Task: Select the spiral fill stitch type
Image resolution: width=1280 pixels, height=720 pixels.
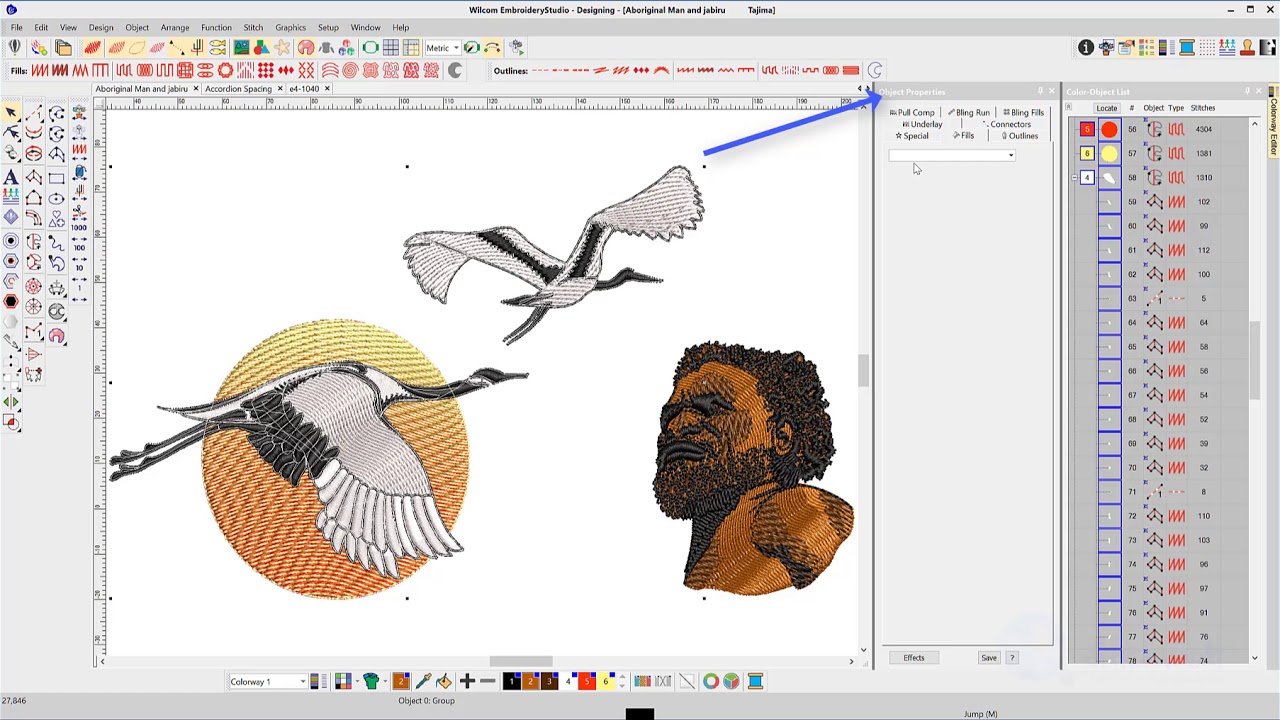Action: (x=350, y=70)
